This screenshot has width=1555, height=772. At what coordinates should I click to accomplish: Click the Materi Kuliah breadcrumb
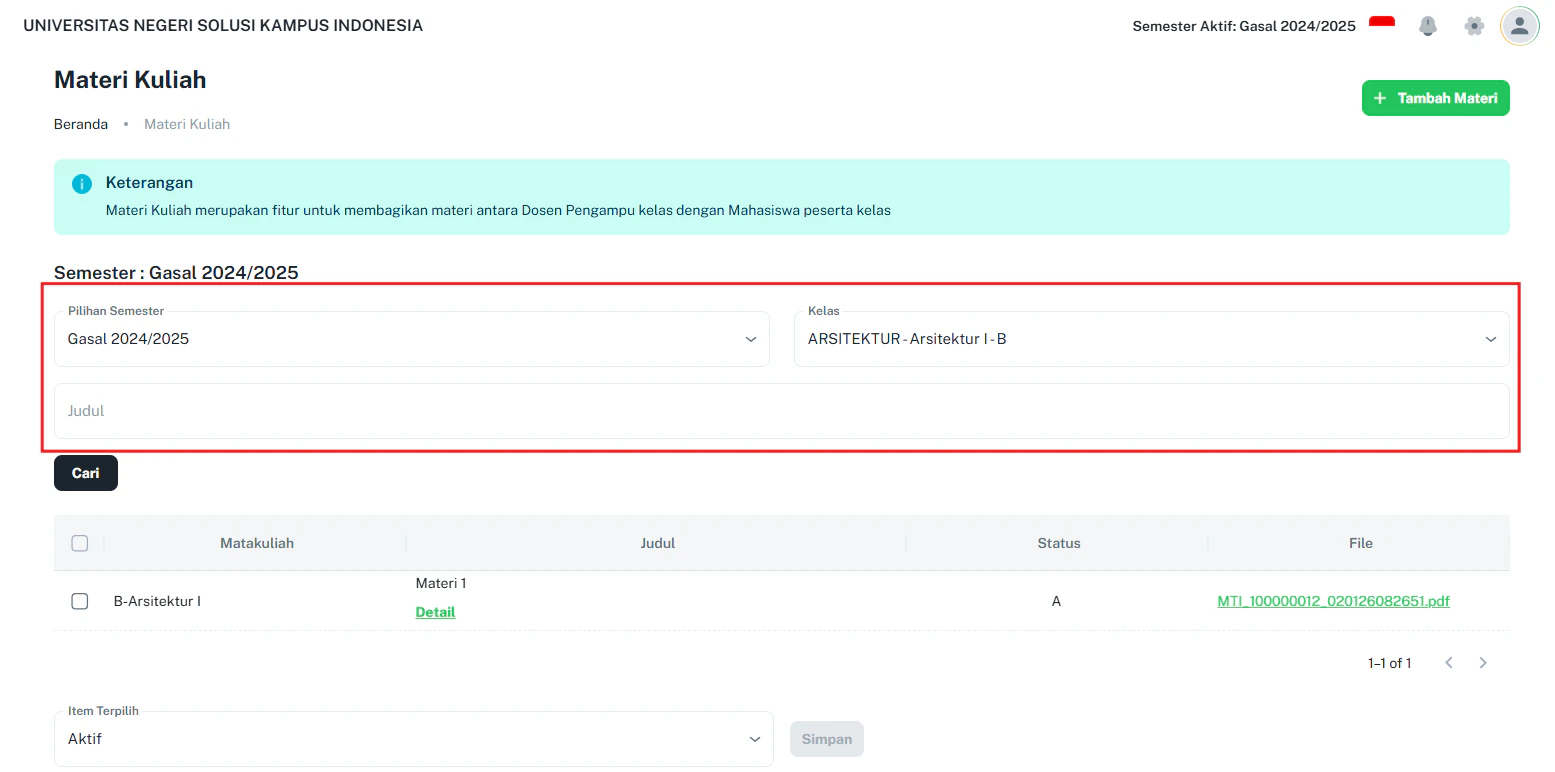click(187, 125)
